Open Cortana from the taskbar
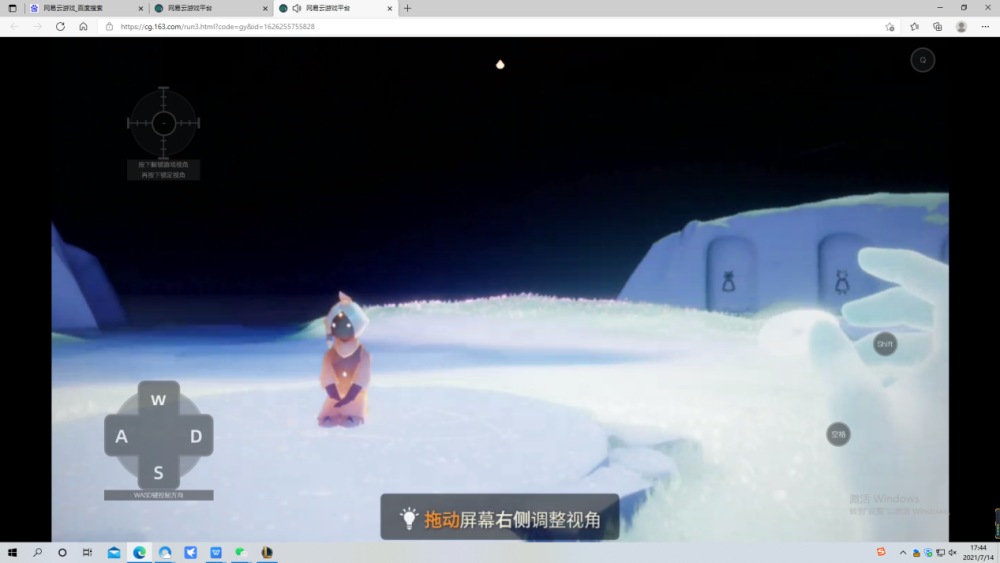 coord(62,552)
